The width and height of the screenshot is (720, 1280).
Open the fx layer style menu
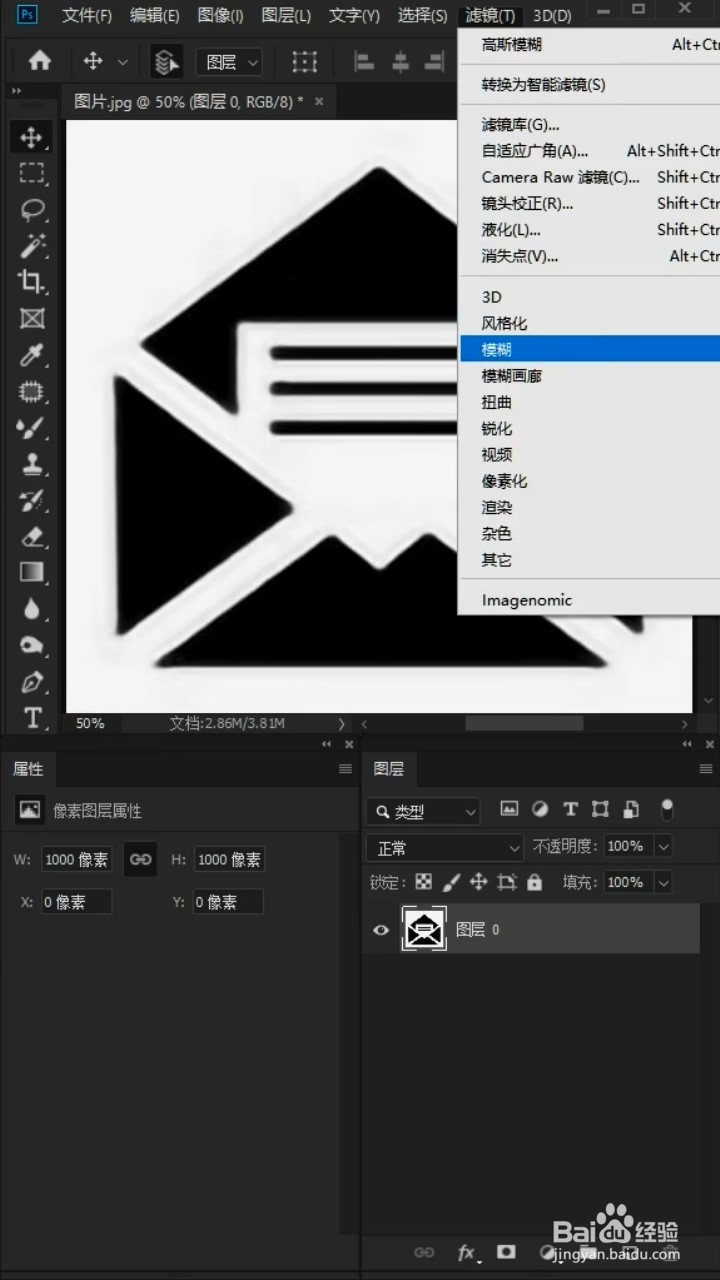[467, 1252]
